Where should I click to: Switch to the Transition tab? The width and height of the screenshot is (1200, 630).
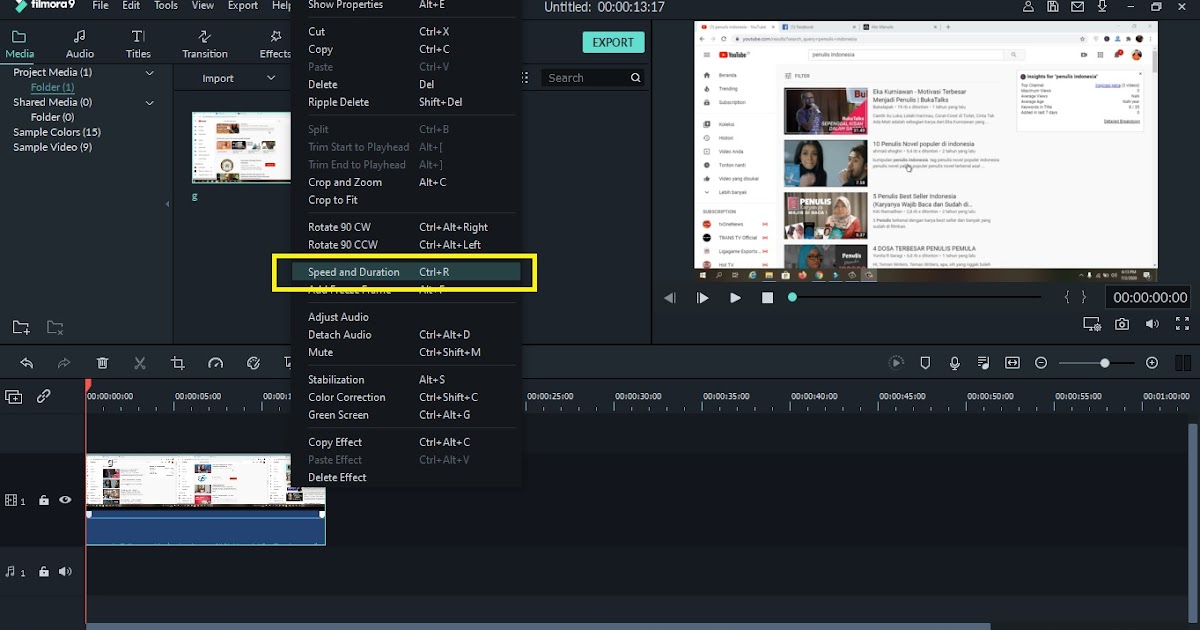[204, 41]
